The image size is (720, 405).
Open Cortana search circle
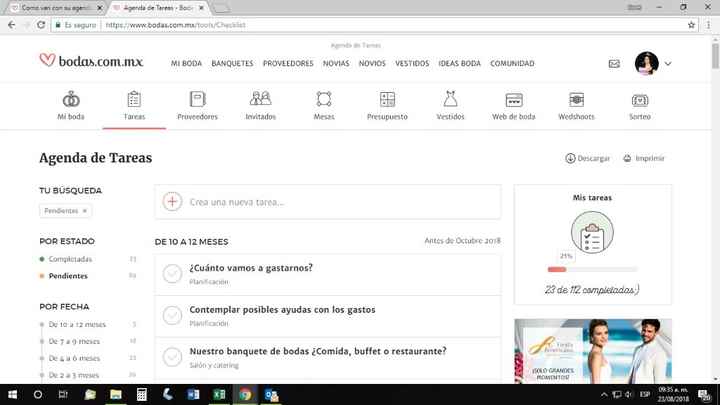(x=38, y=394)
